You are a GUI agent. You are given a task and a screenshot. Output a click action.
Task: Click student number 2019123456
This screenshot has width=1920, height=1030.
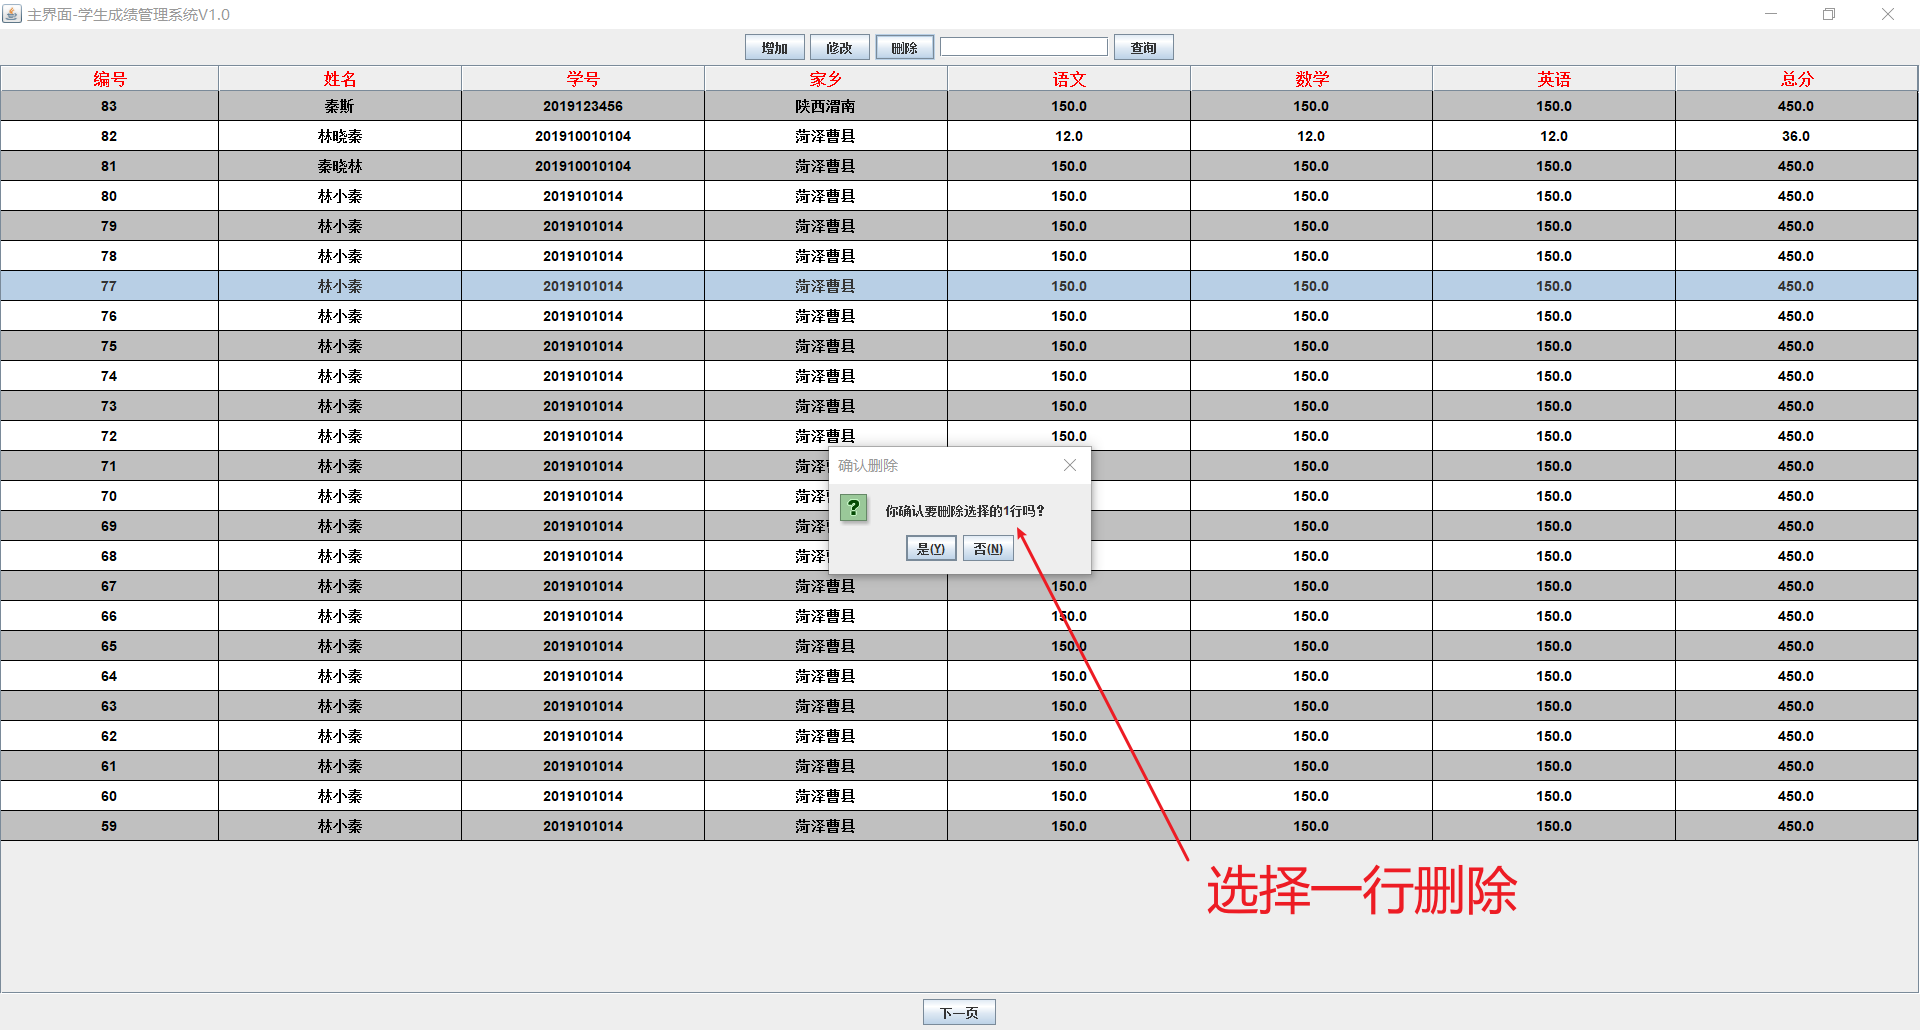pyautogui.click(x=583, y=106)
